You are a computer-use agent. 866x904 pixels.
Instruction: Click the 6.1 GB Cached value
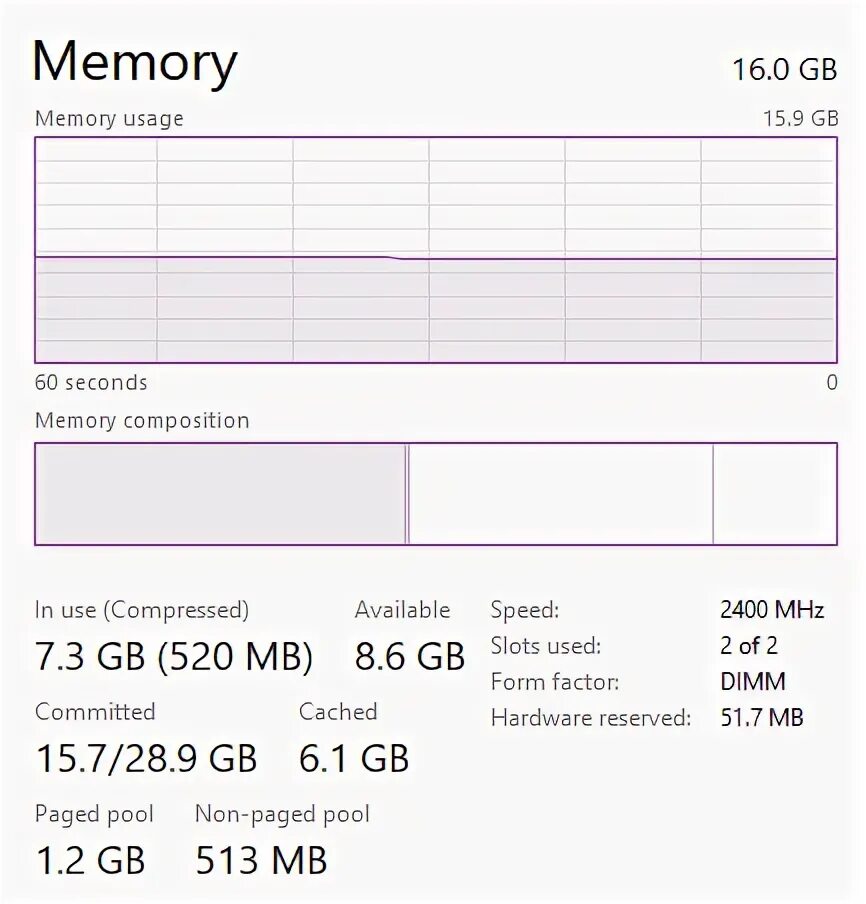tap(354, 758)
